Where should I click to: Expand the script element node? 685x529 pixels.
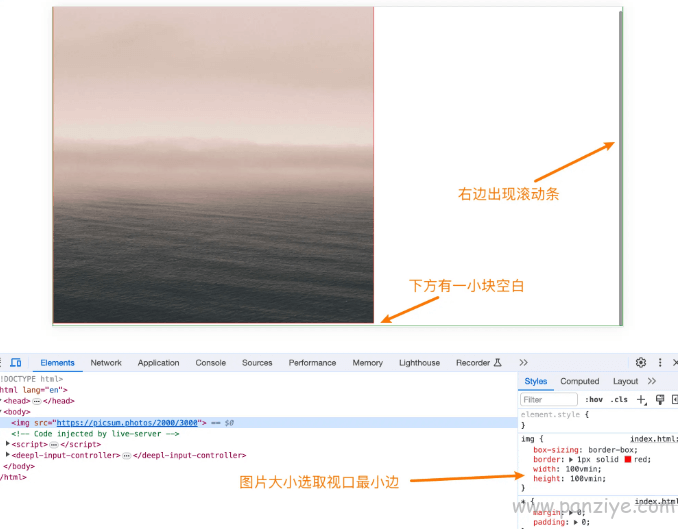pos(7,443)
